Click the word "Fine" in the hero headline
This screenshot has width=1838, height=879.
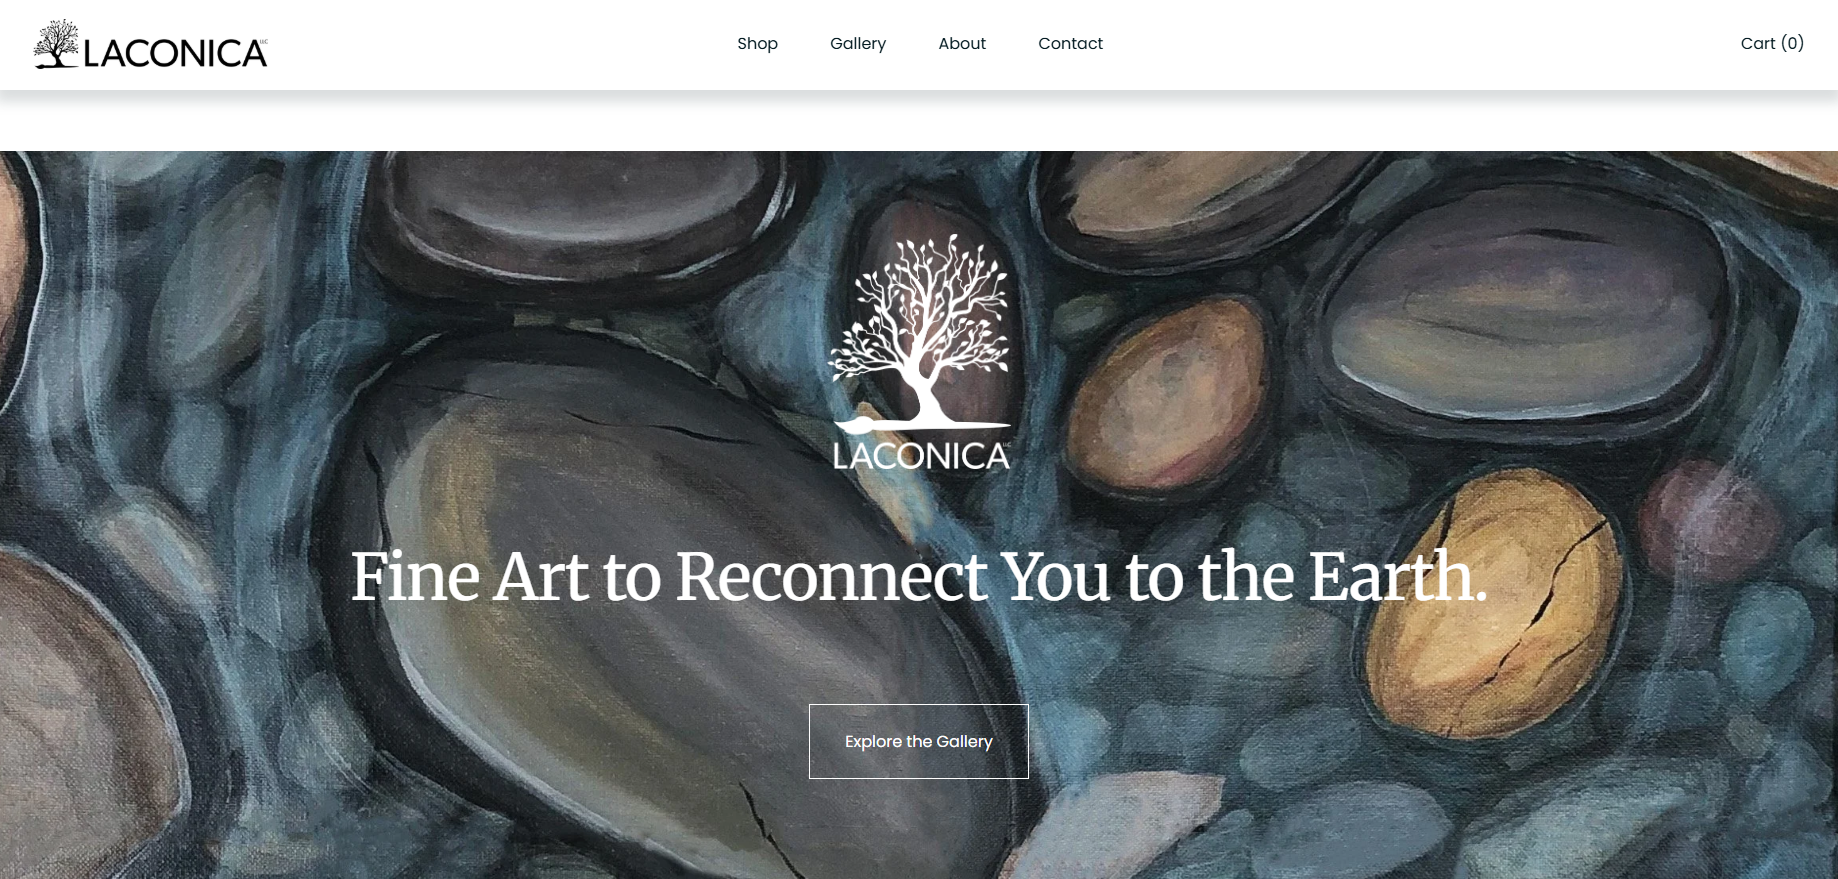click(x=414, y=577)
